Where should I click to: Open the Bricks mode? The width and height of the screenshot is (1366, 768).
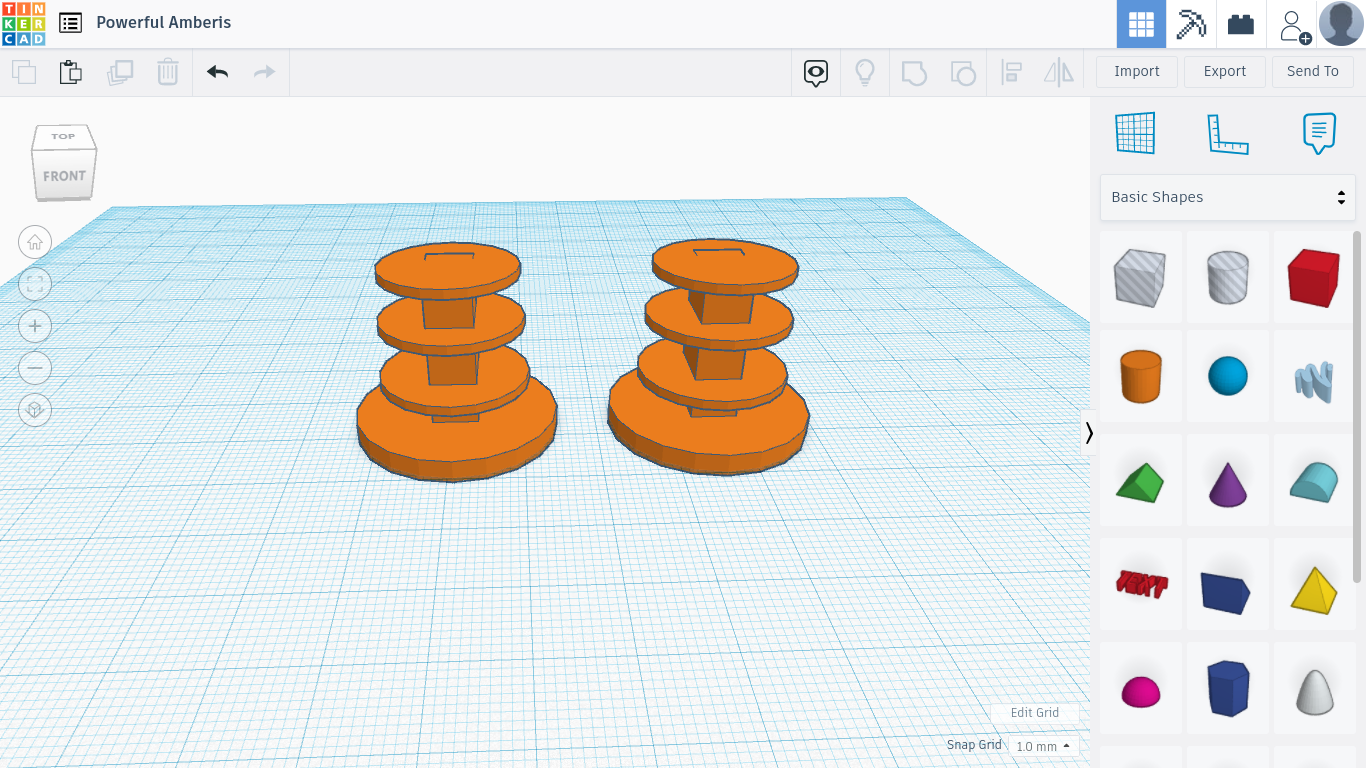point(1241,24)
